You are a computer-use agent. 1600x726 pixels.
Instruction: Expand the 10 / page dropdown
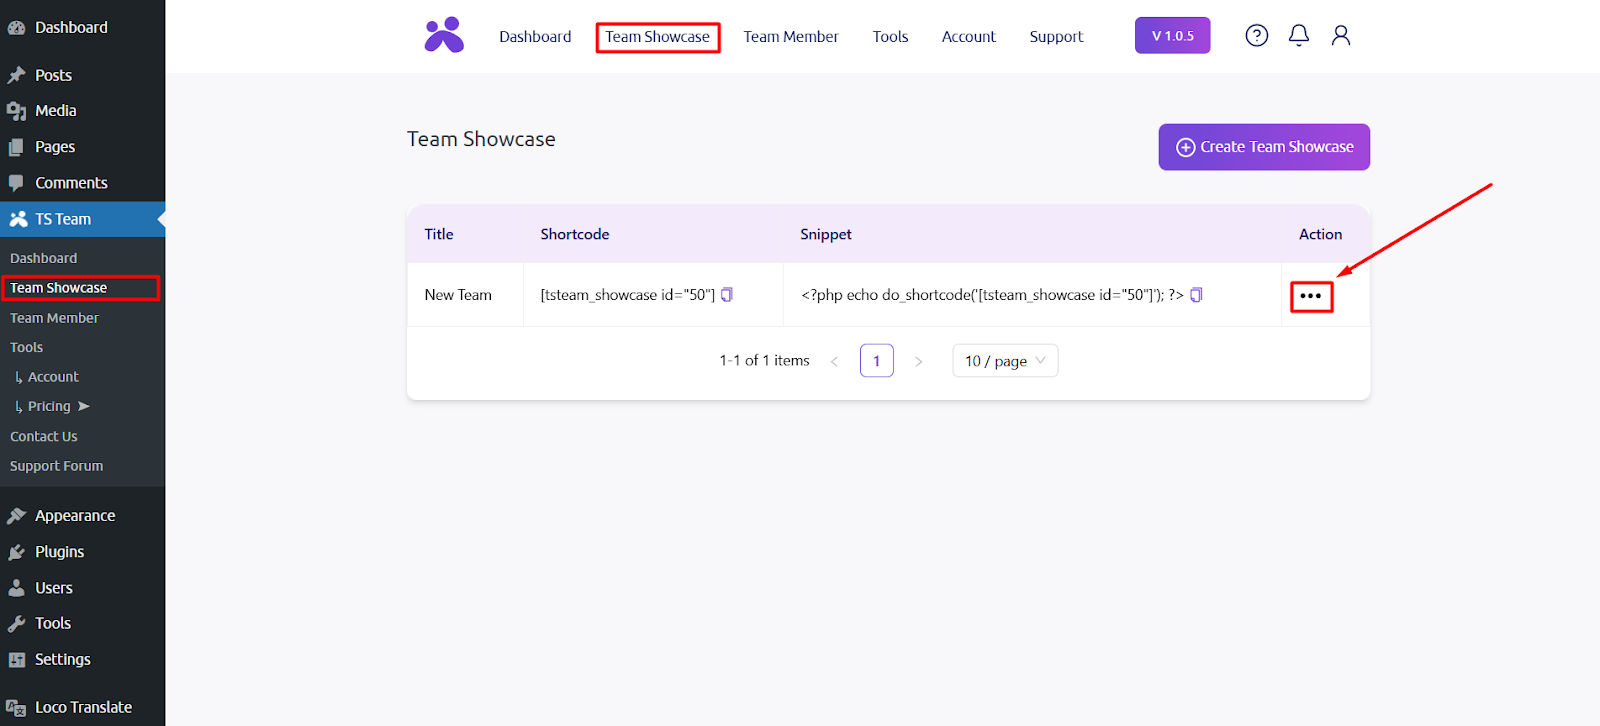click(x=1004, y=361)
